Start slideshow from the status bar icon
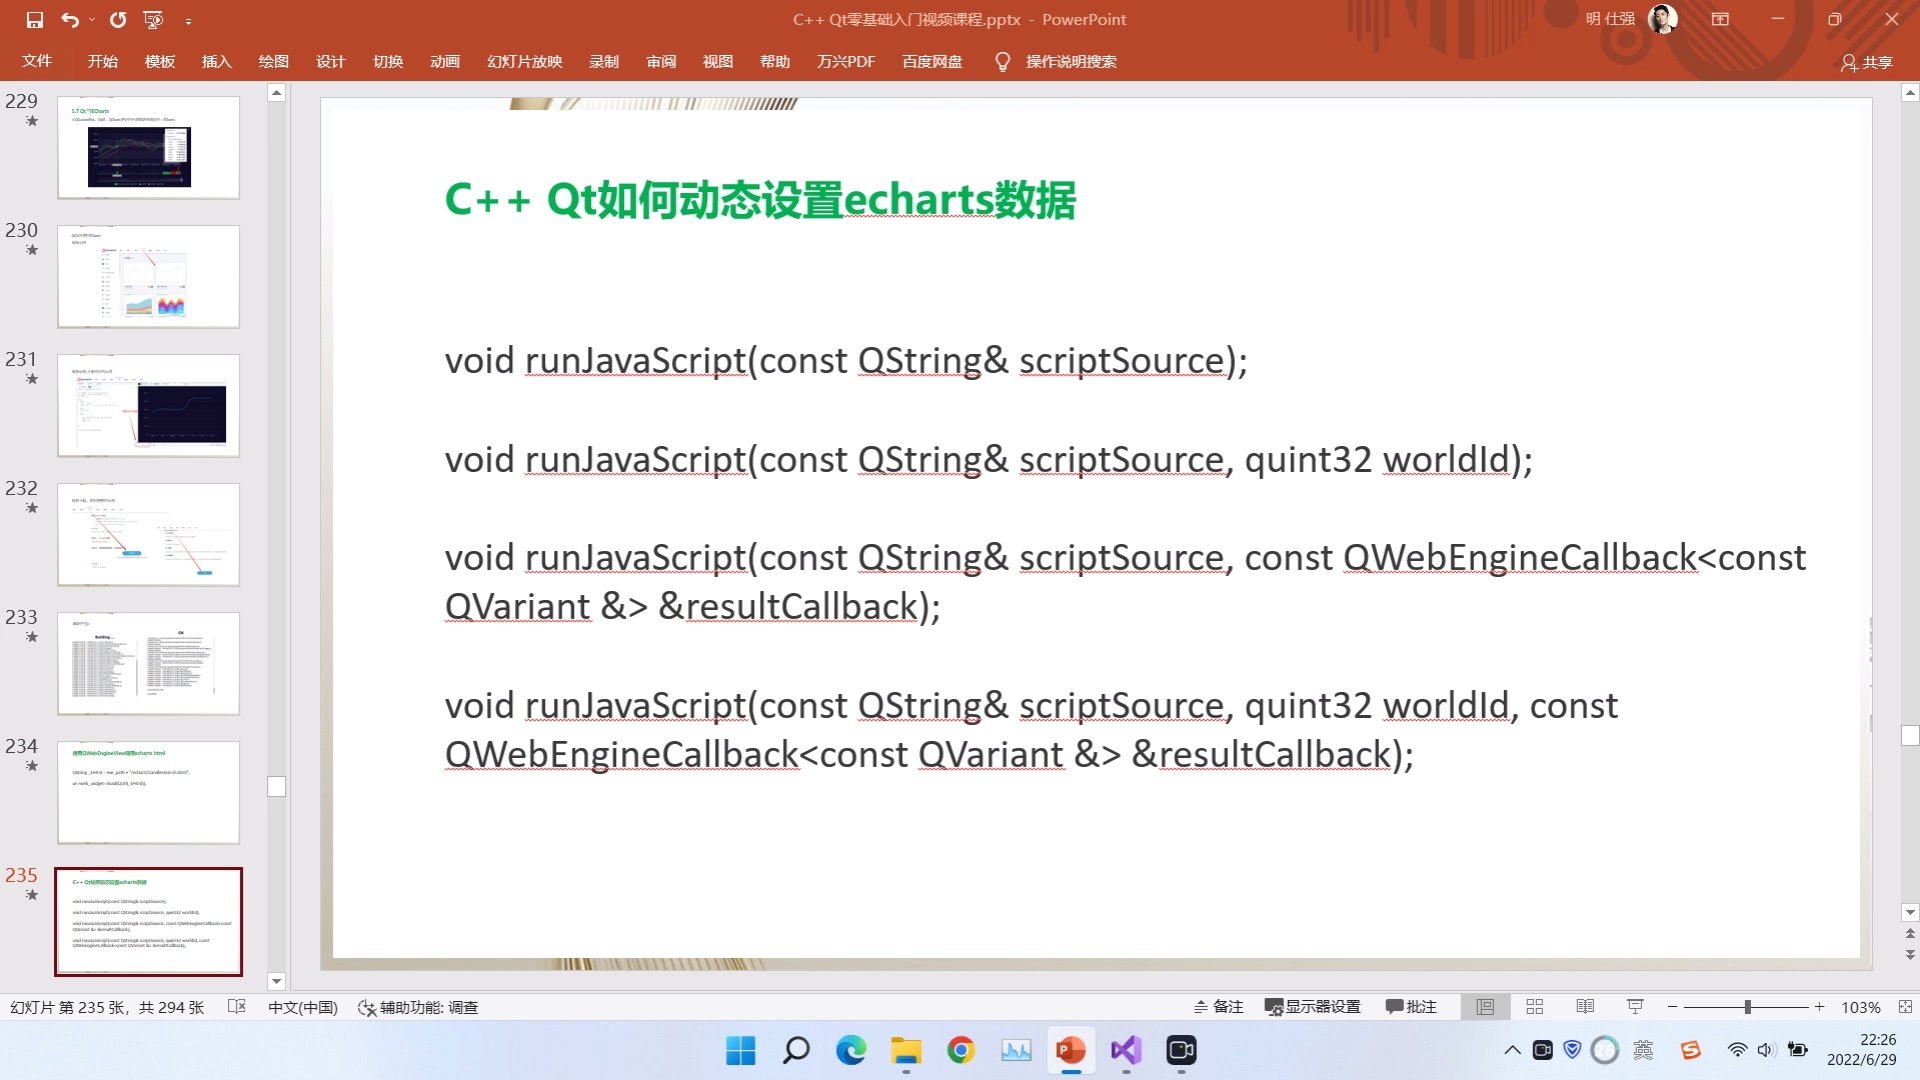 point(1634,1007)
